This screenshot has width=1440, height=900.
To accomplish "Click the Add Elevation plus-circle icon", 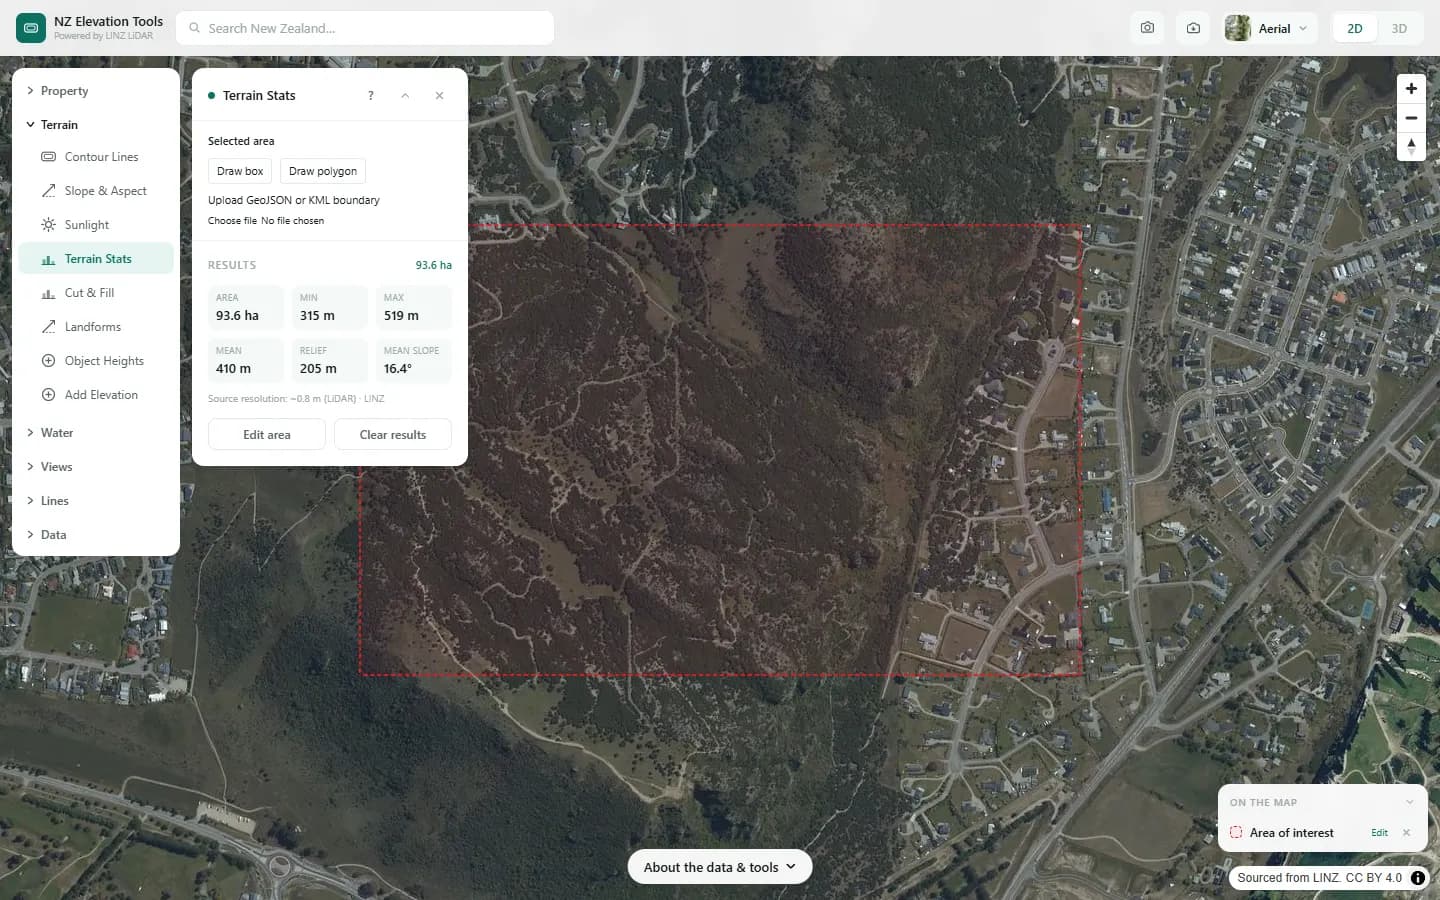I will (x=48, y=395).
